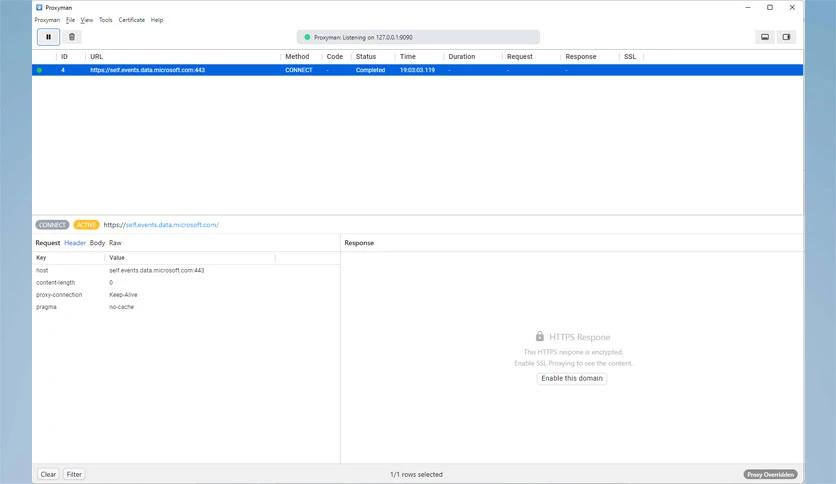Sort by the Time column header

(407, 57)
